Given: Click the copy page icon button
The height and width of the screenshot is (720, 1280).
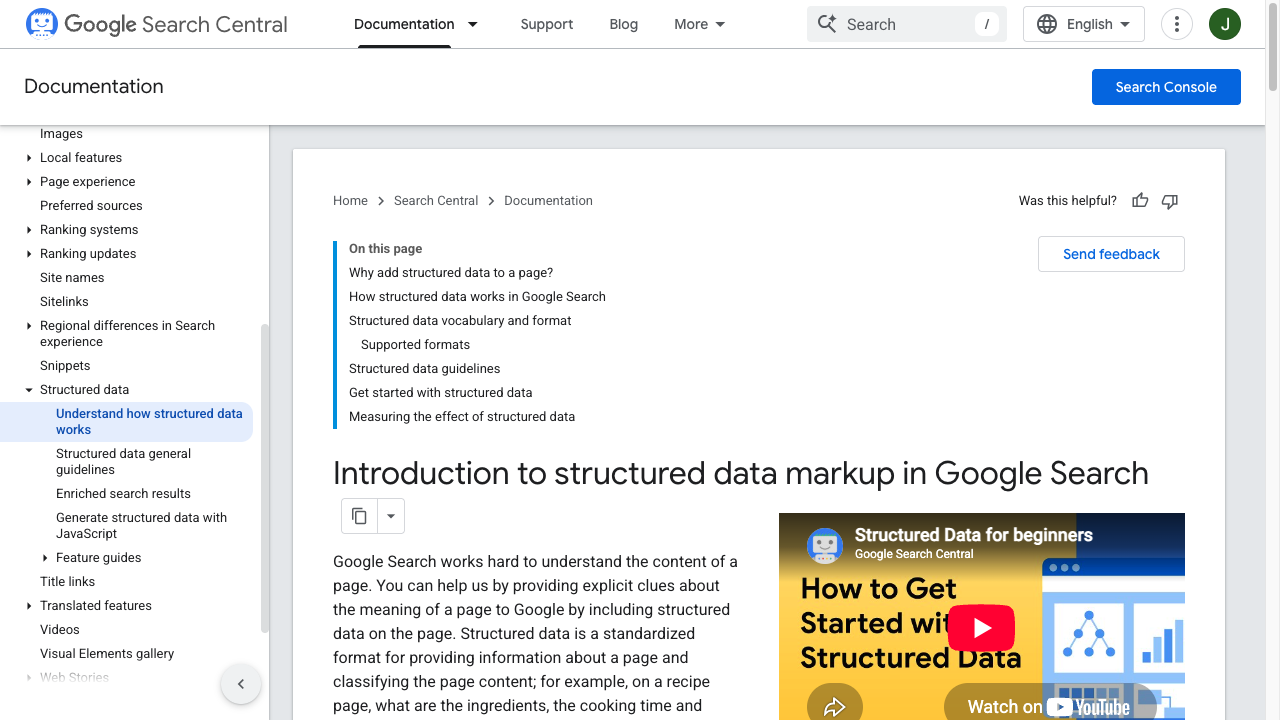Looking at the screenshot, I should click(x=359, y=516).
